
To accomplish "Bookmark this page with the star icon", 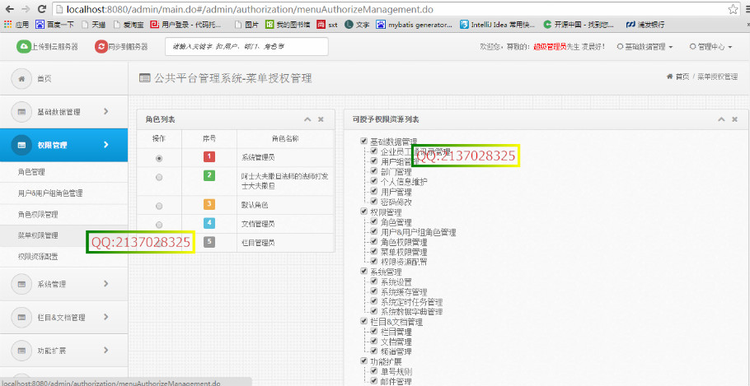I will (733, 9).
